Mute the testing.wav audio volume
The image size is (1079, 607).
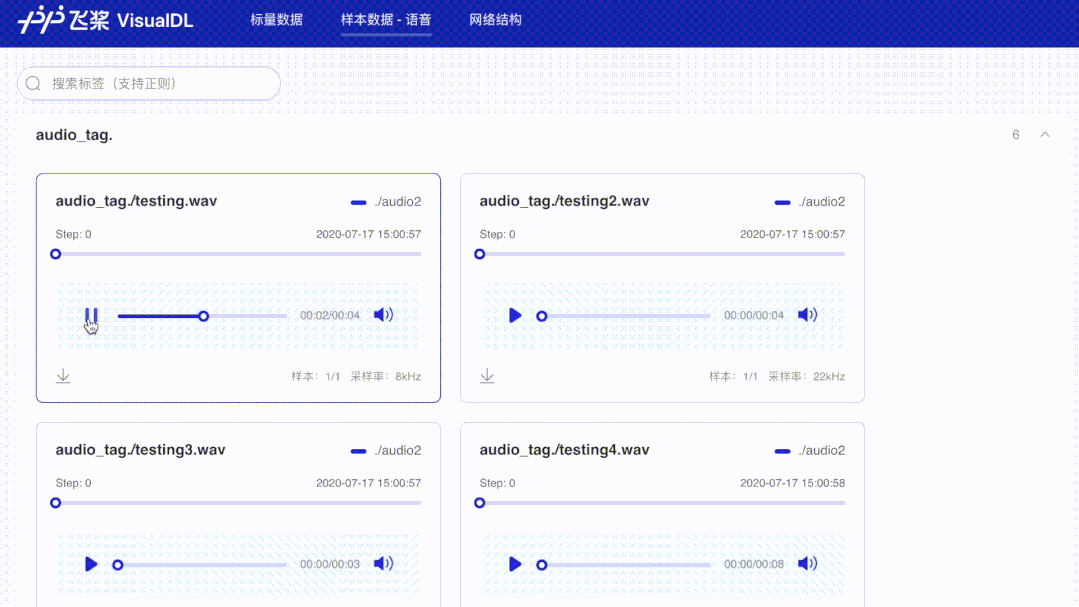[383, 314]
